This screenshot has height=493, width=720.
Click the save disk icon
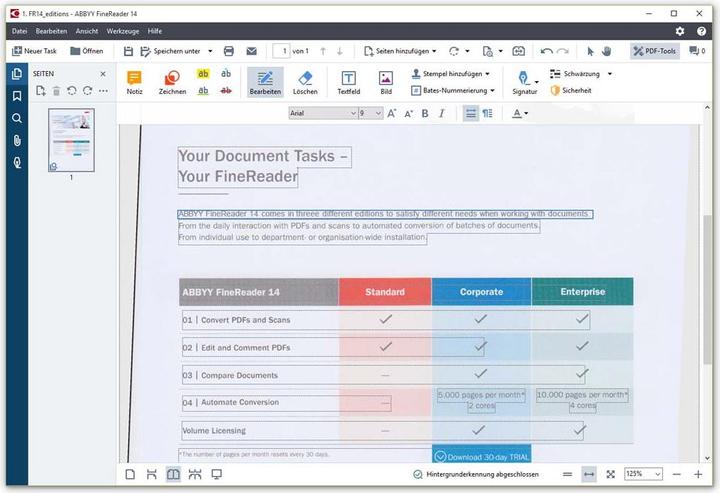point(128,51)
